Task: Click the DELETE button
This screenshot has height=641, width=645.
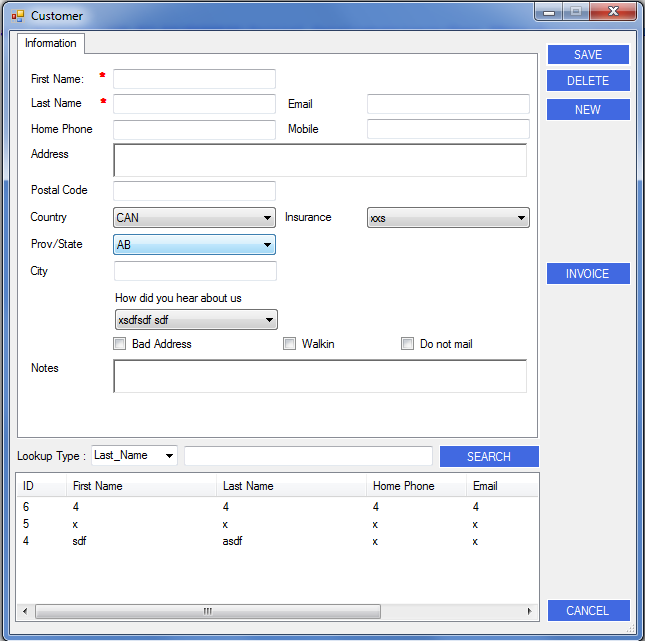Action: (x=588, y=81)
